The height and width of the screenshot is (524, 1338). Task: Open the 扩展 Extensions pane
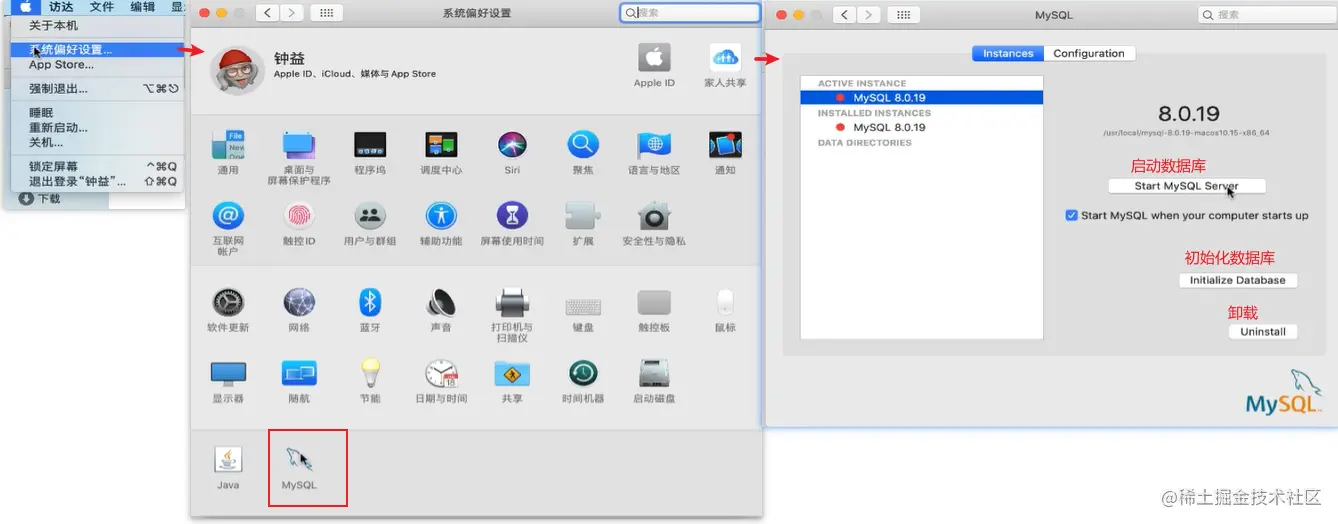pos(583,216)
